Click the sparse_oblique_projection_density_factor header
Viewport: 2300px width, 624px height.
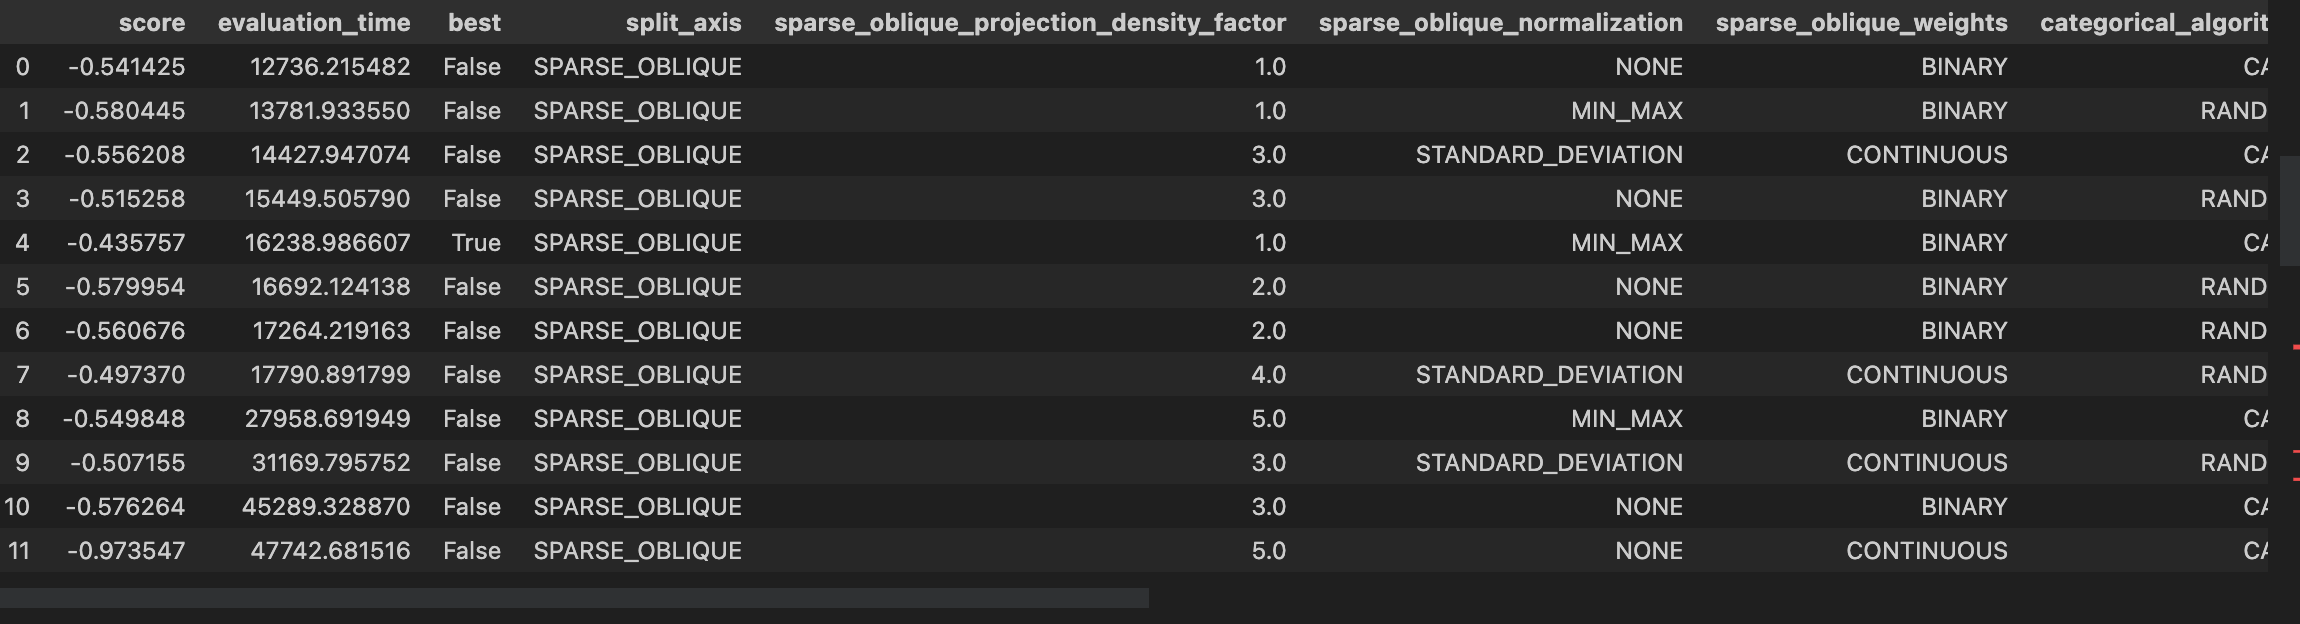[1030, 23]
